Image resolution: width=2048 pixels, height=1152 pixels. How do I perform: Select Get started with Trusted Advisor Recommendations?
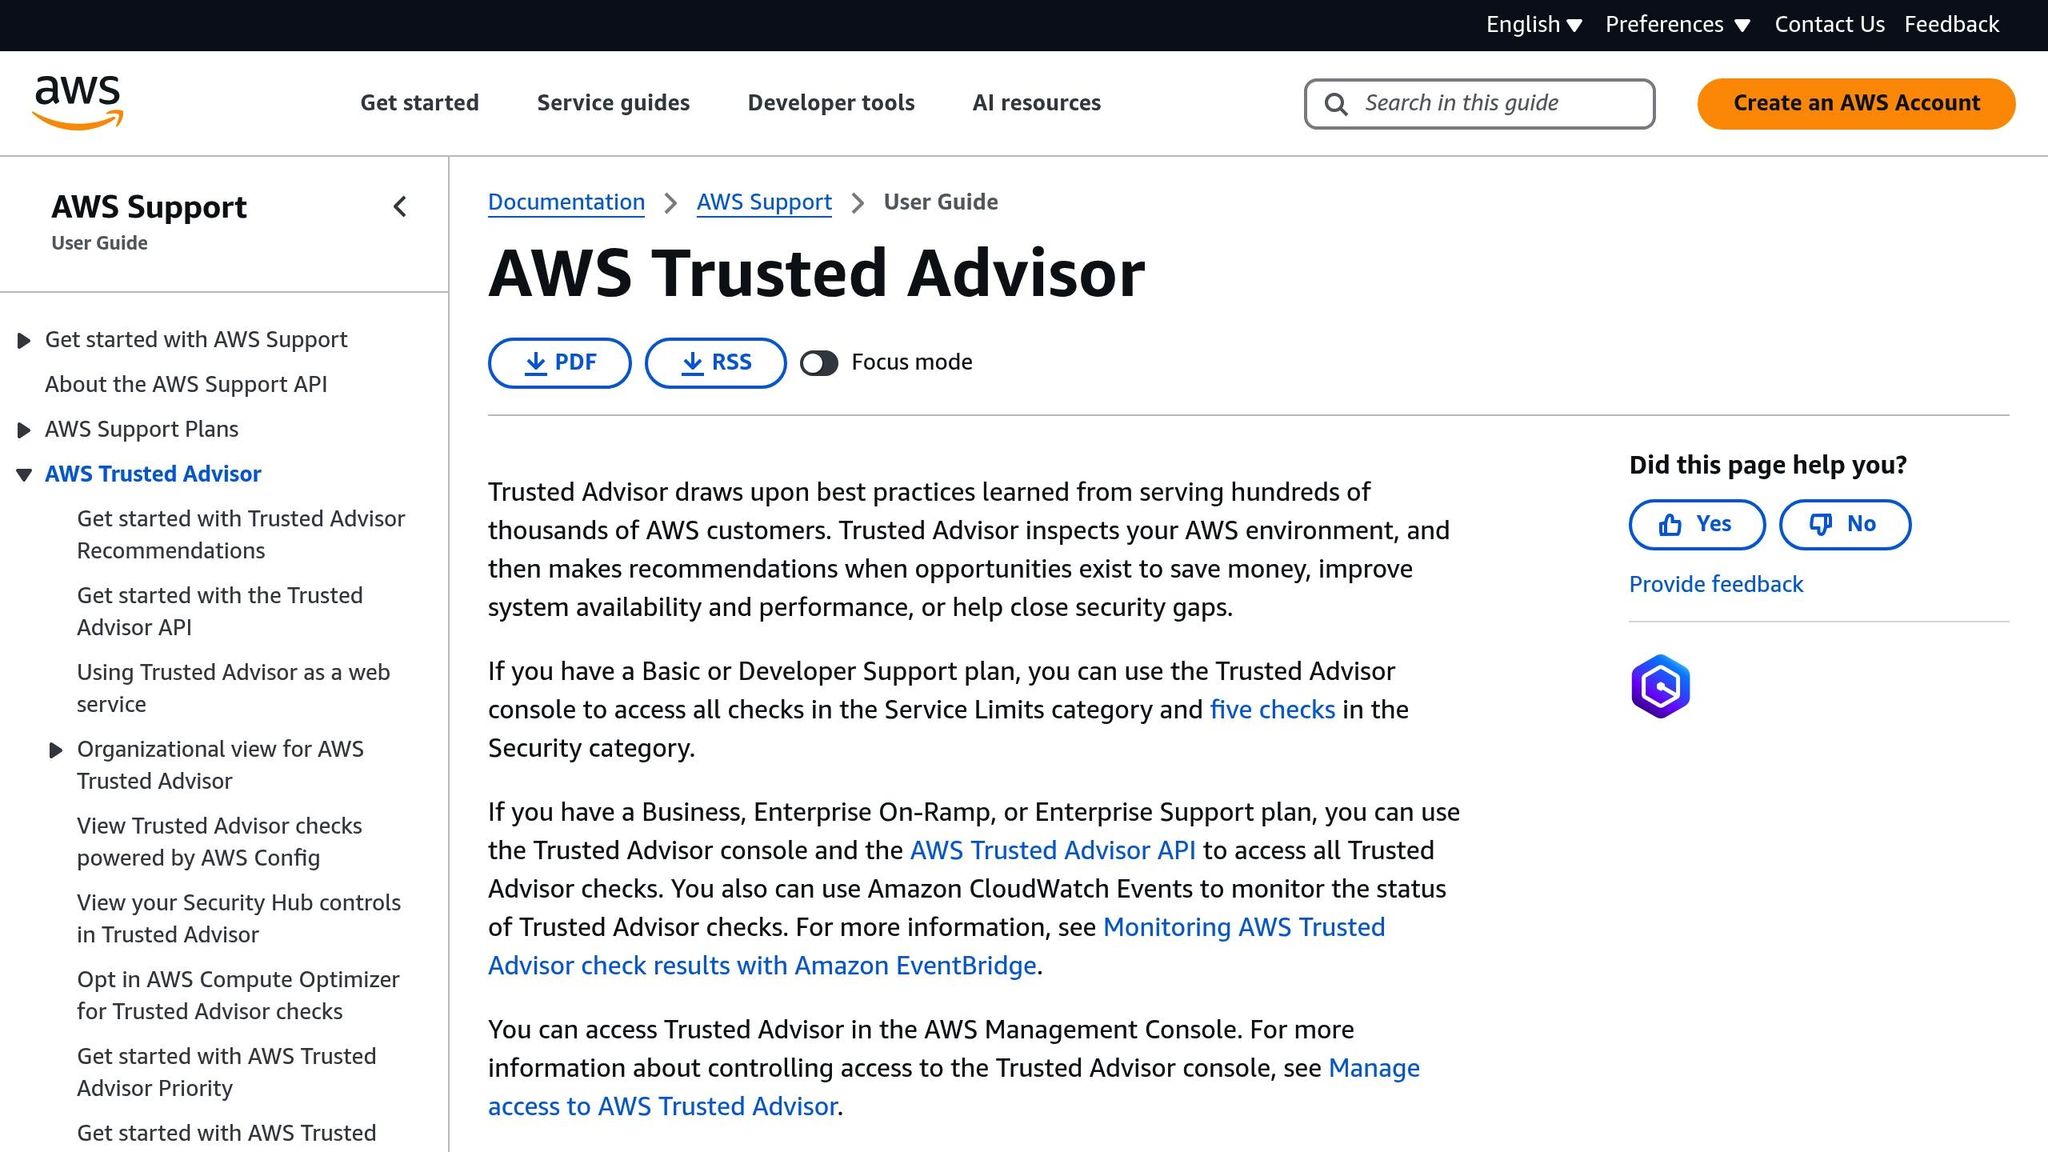[241, 535]
